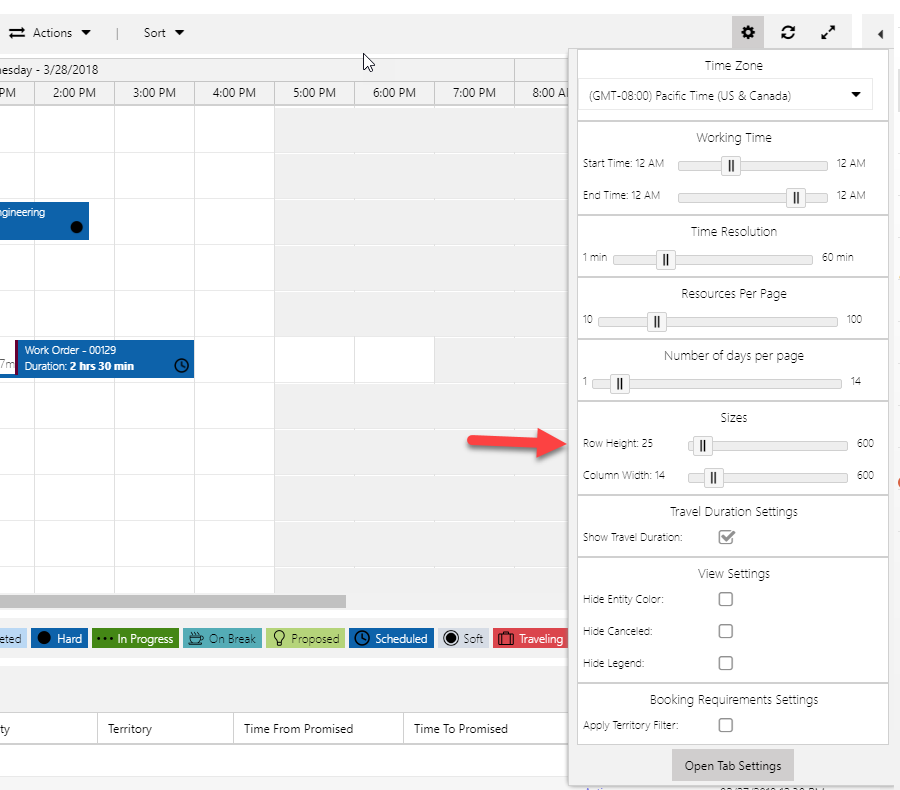Click the clock icon on Work Order 00129
This screenshot has height=790, width=900.
click(x=181, y=366)
